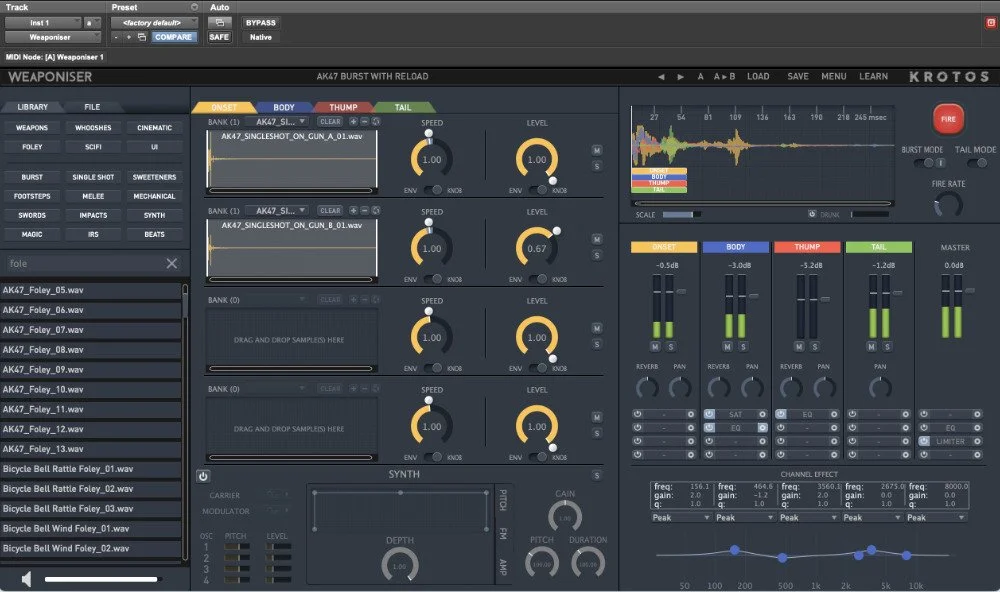Mute second ONSET bank with M

597,239
